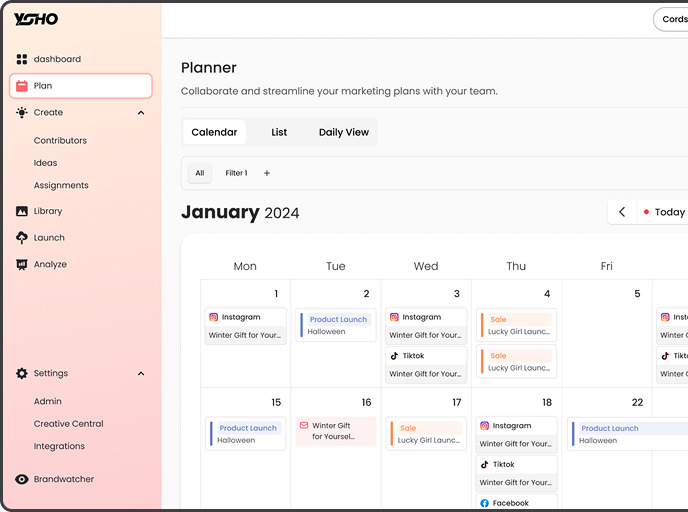Click the red Today dot indicator

(x=646, y=212)
